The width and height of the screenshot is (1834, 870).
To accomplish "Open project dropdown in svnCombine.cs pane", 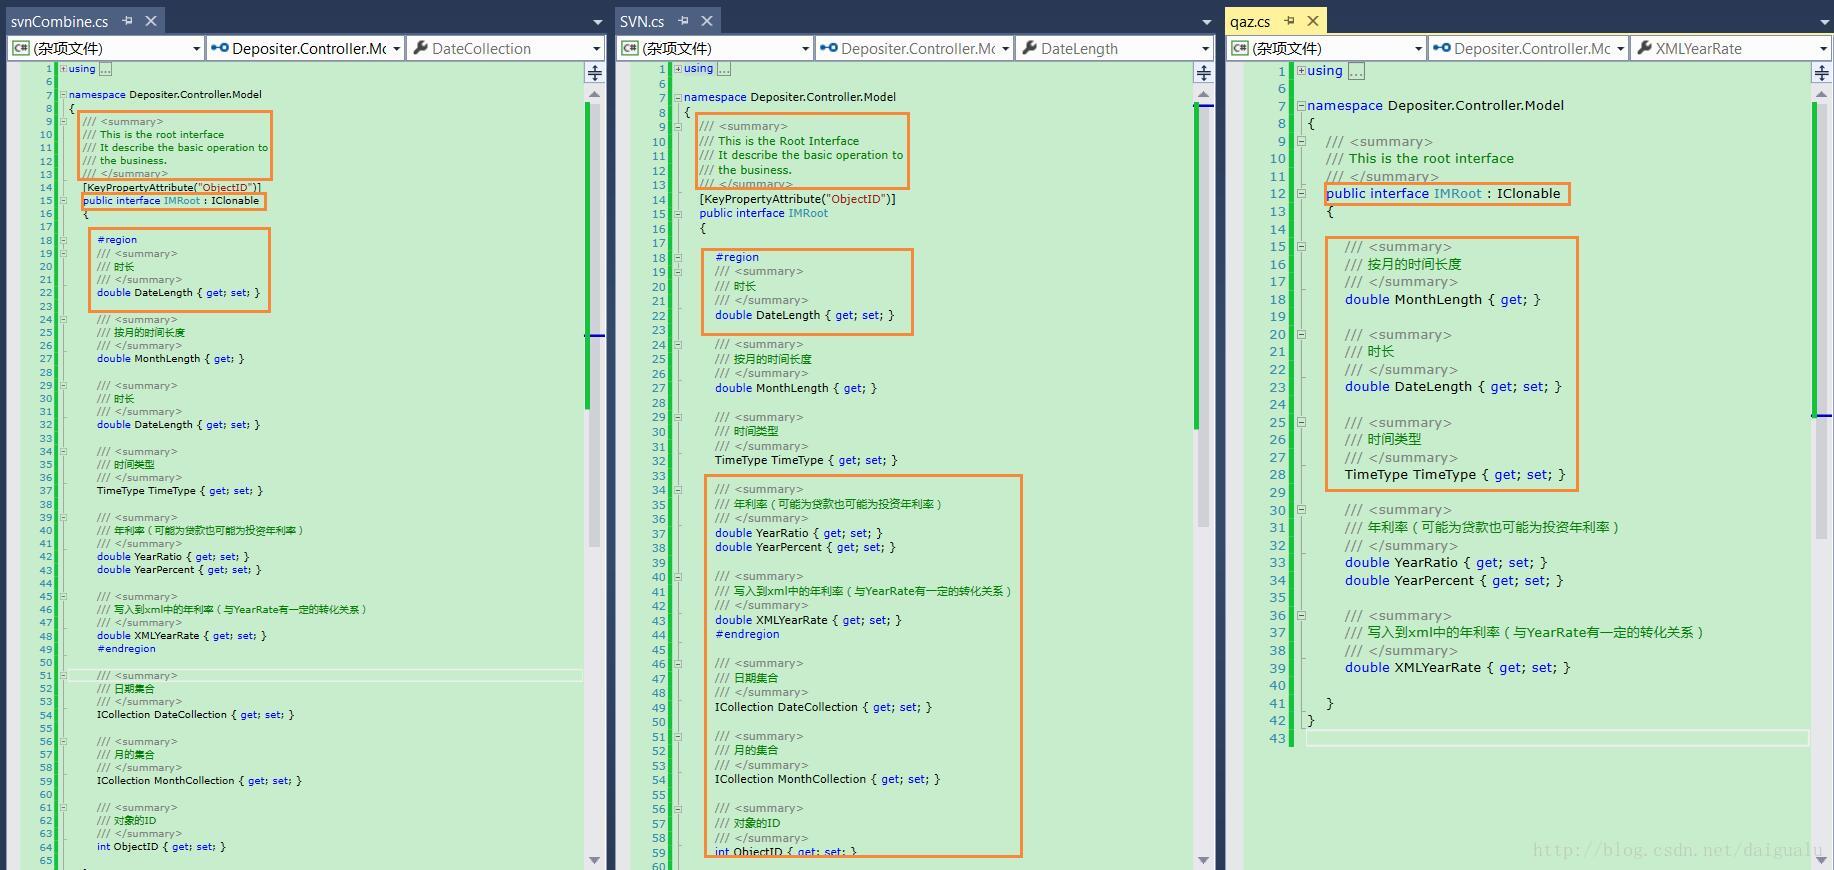I will [196, 48].
